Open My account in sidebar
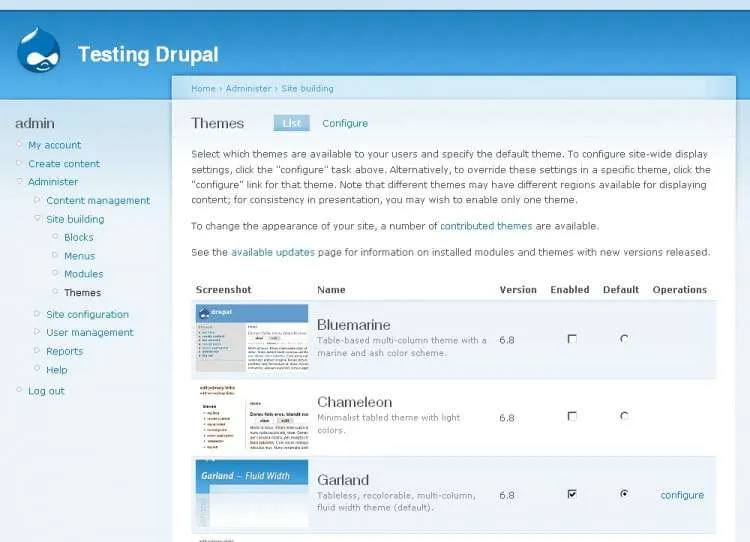The height and width of the screenshot is (542, 750). [x=55, y=145]
